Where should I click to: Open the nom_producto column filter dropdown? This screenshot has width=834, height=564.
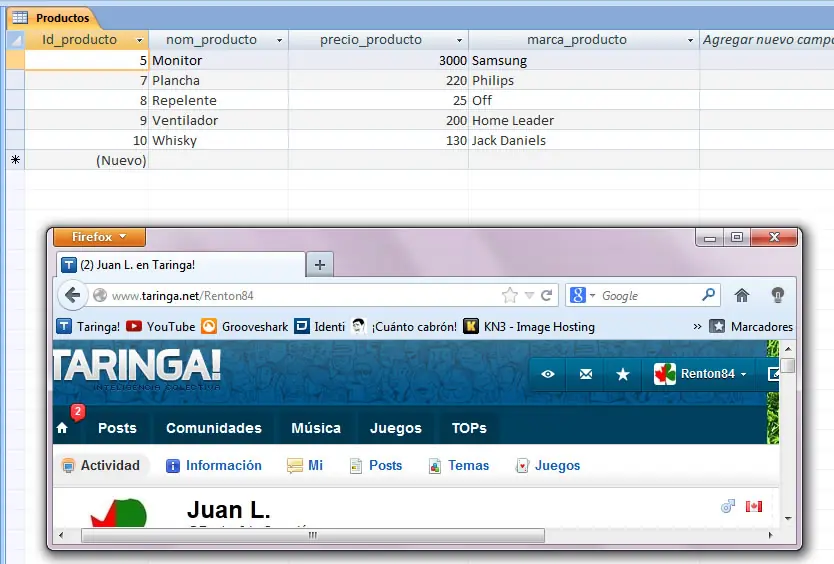pos(279,40)
